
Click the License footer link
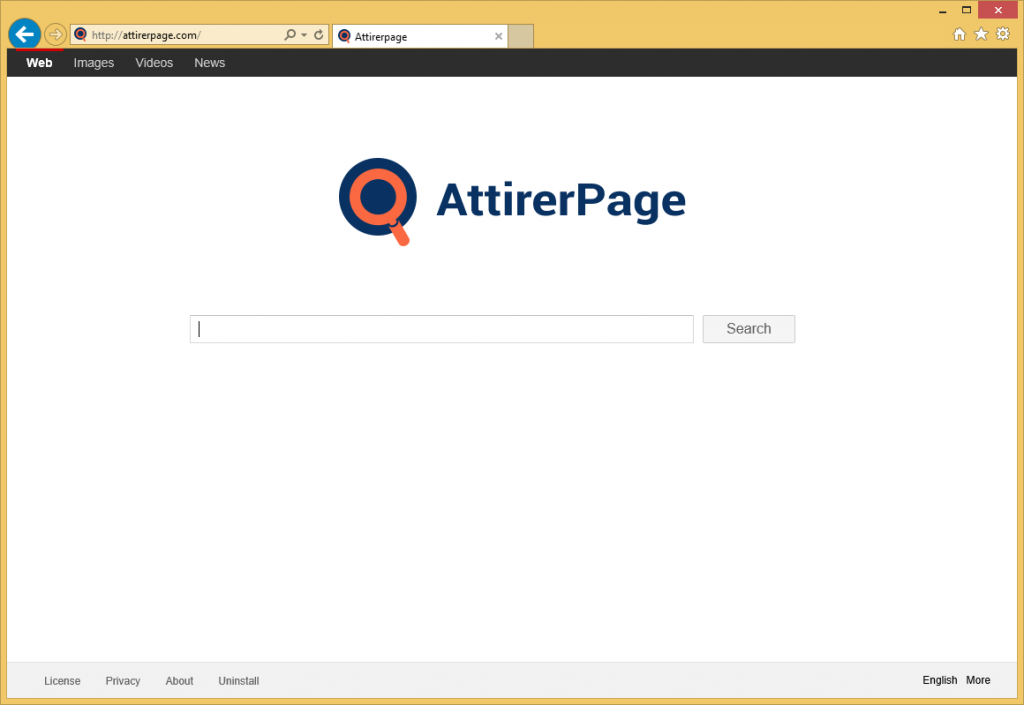click(x=62, y=681)
